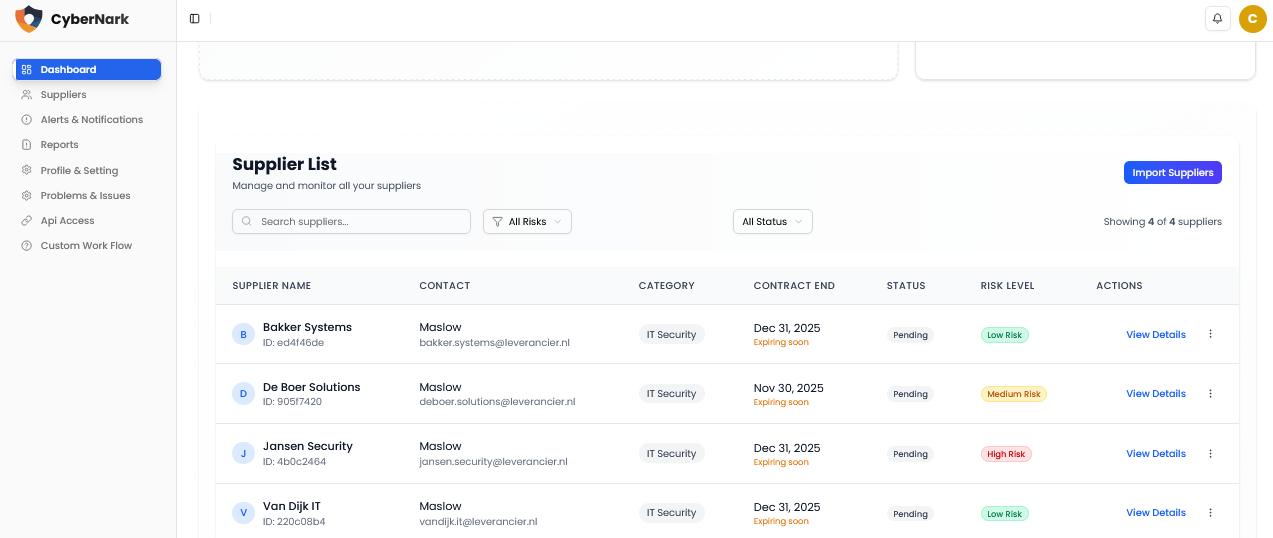Open more actions for Jansen Security
Viewport: 1273px width, 538px height.
click(x=1210, y=454)
